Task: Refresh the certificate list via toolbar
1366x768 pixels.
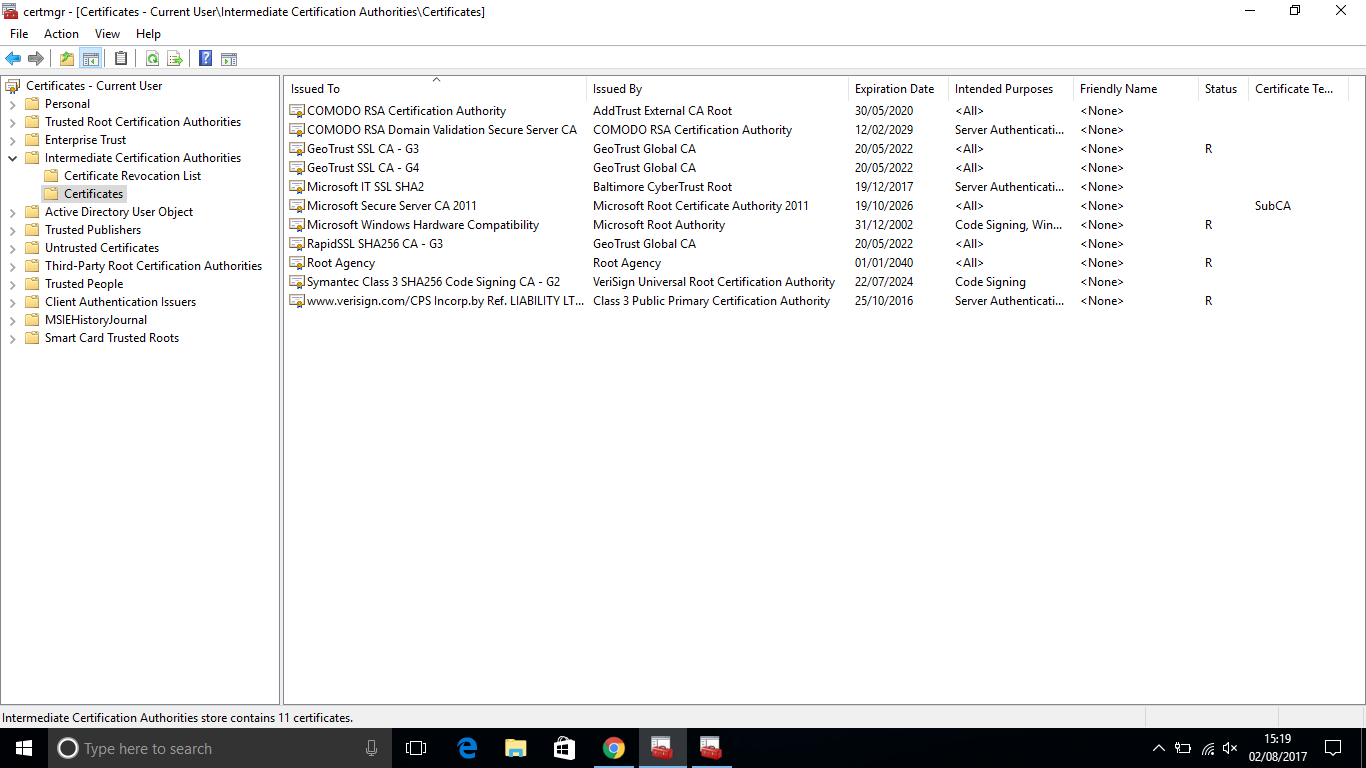Action: [x=152, y=59]
